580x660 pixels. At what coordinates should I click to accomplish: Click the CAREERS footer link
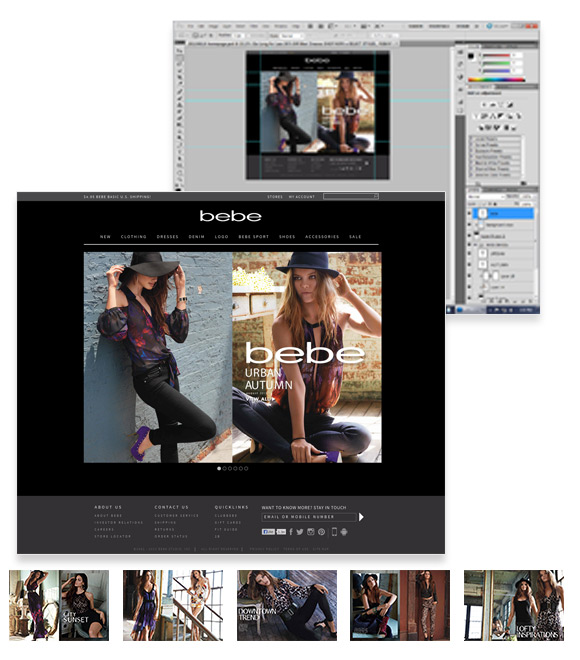click(104, 530)
